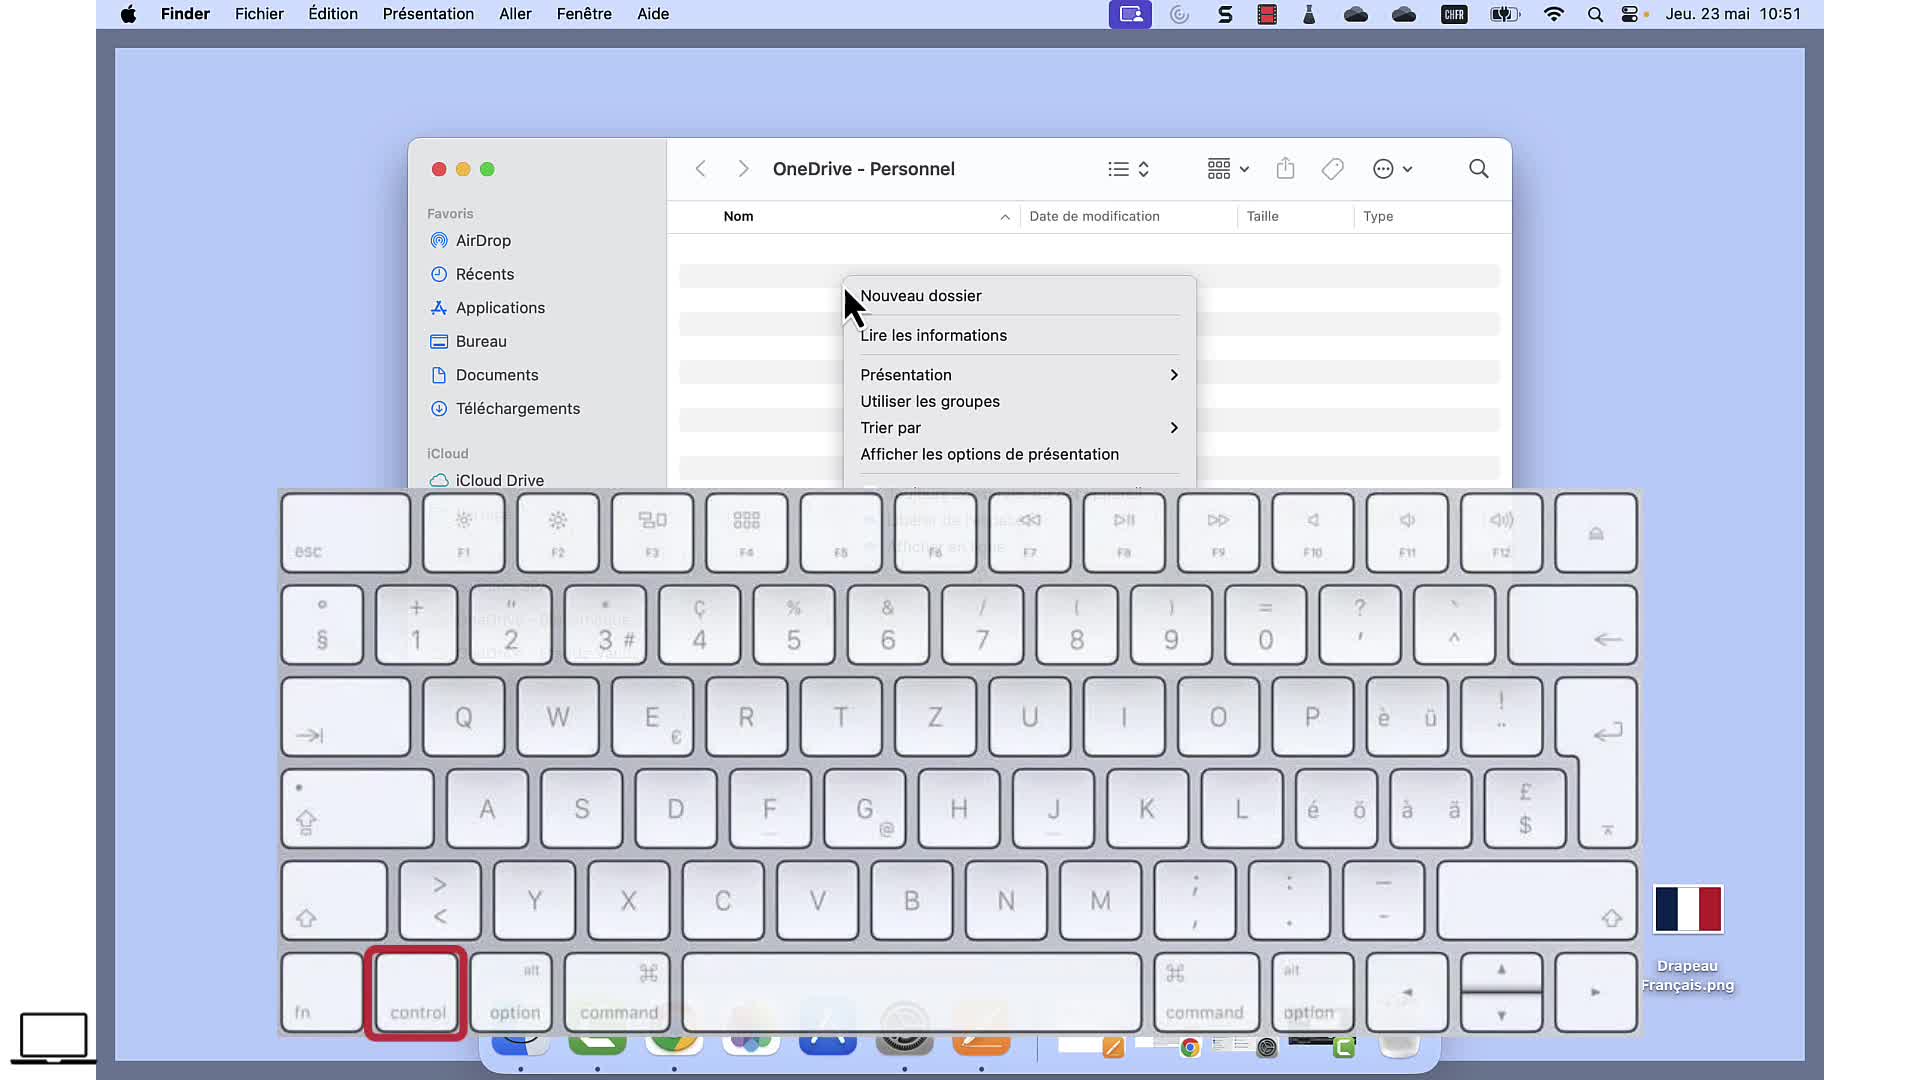Click the forward navigation arrow
Viewport: 1920px width, 1080px height.
pyautogui.click(x=743, y=169)
